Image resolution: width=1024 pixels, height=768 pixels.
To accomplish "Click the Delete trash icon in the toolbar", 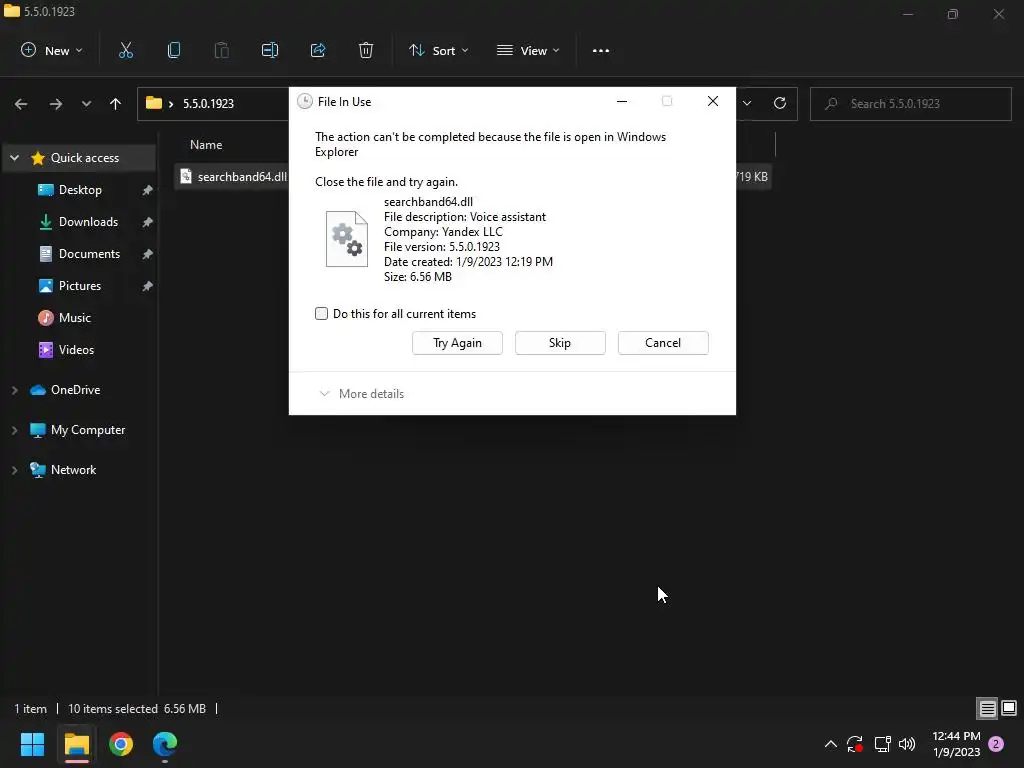I will tap(366, 50).
